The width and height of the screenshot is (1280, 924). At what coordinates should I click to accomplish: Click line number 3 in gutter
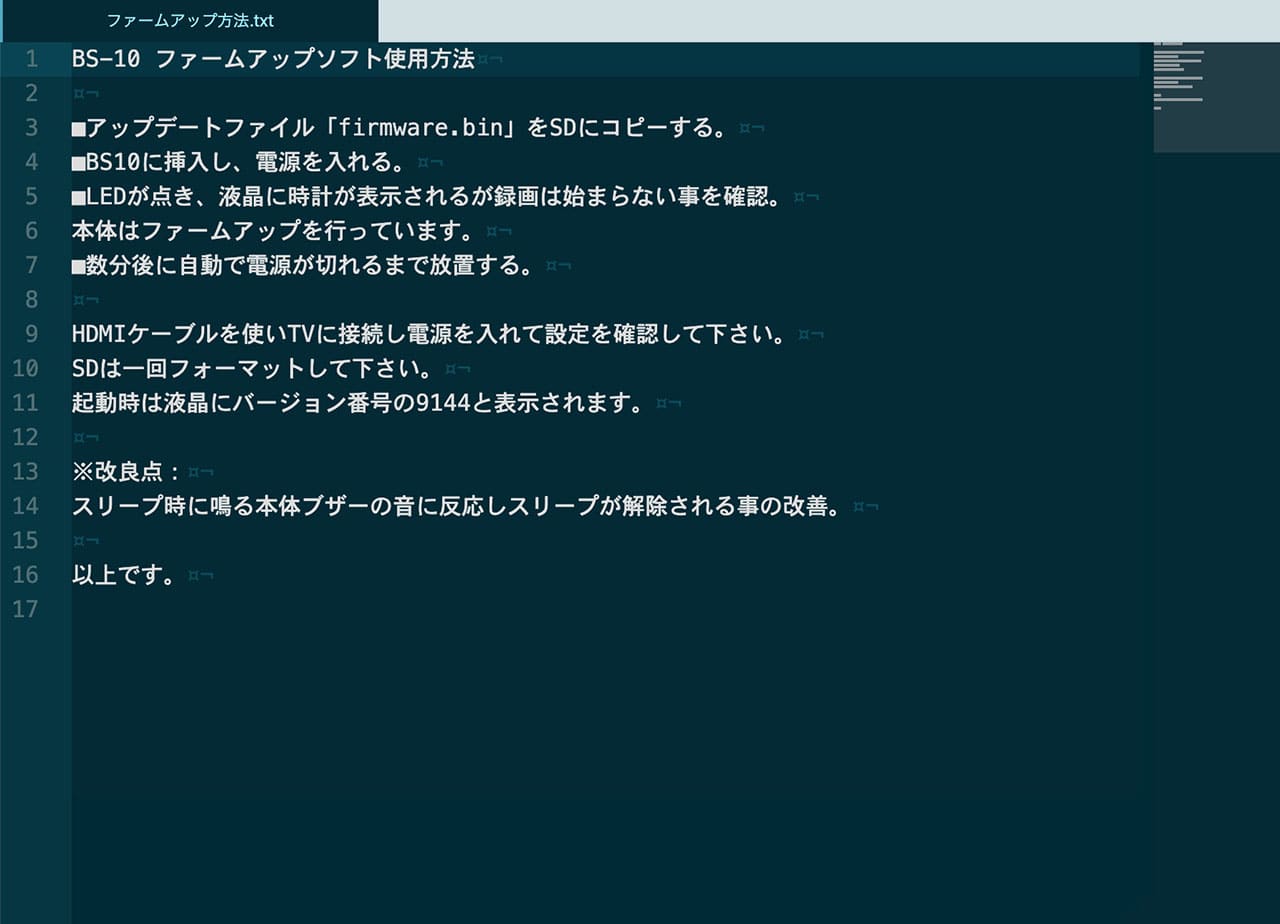click(31, 128)
